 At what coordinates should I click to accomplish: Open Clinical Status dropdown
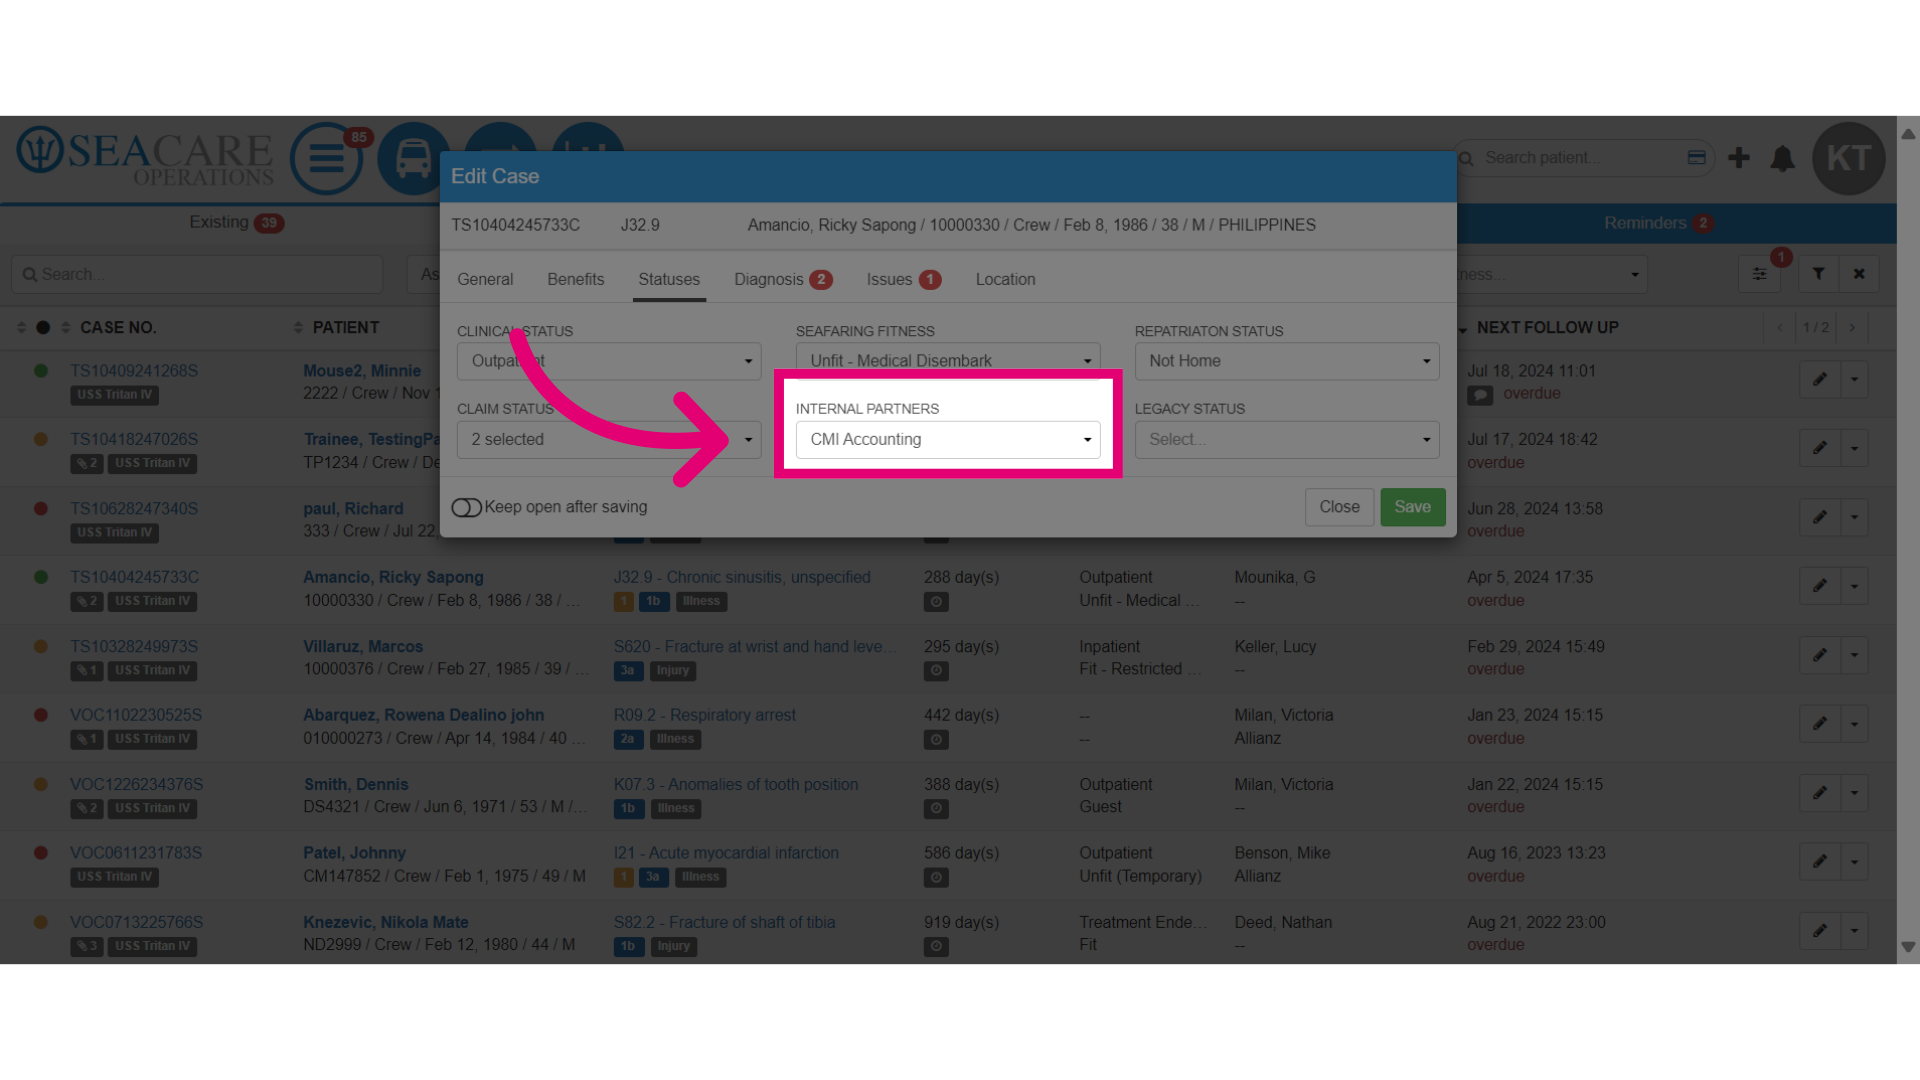609,361
